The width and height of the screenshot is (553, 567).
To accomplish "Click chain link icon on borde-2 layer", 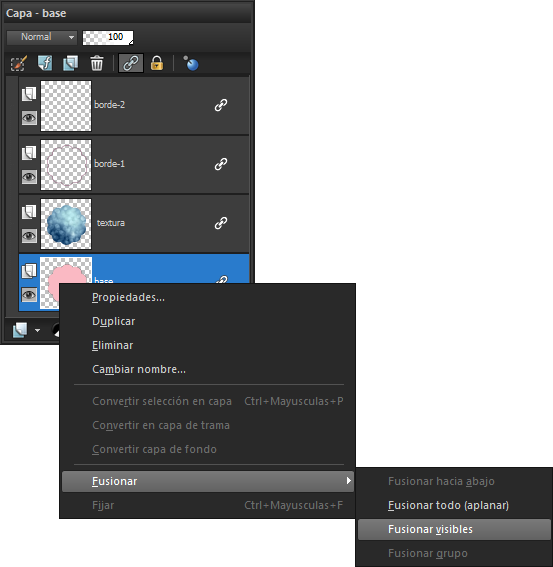I will (221, 105).
